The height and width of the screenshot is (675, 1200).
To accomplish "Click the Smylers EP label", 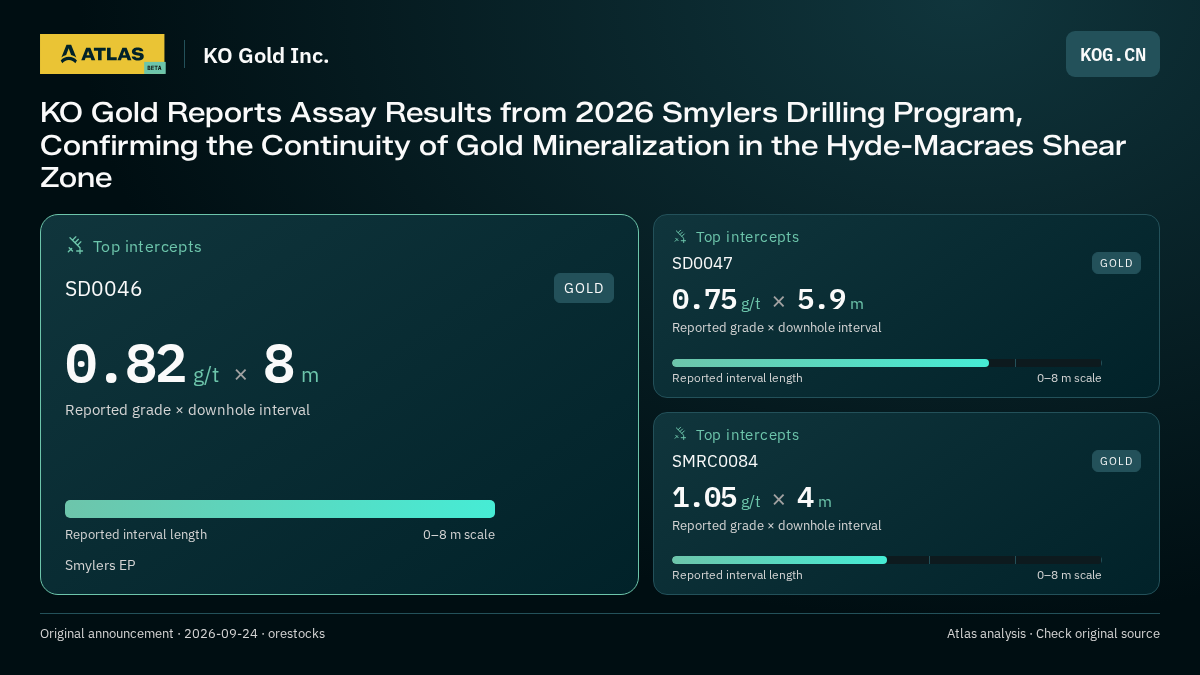I will coord(100,565).
